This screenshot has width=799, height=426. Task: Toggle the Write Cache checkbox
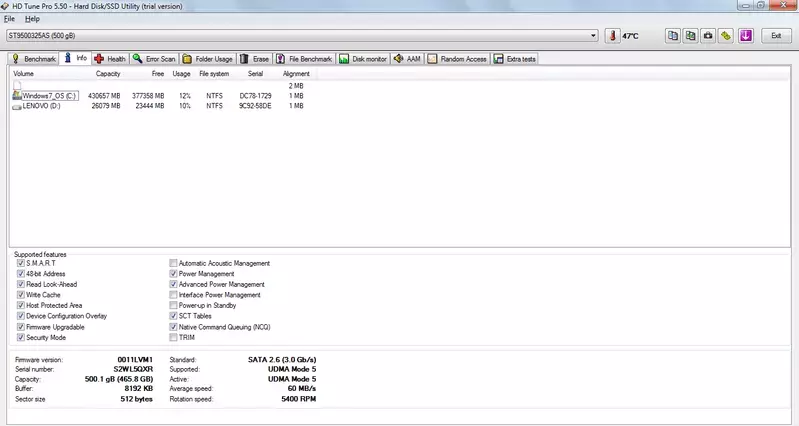tap(21, 295)
